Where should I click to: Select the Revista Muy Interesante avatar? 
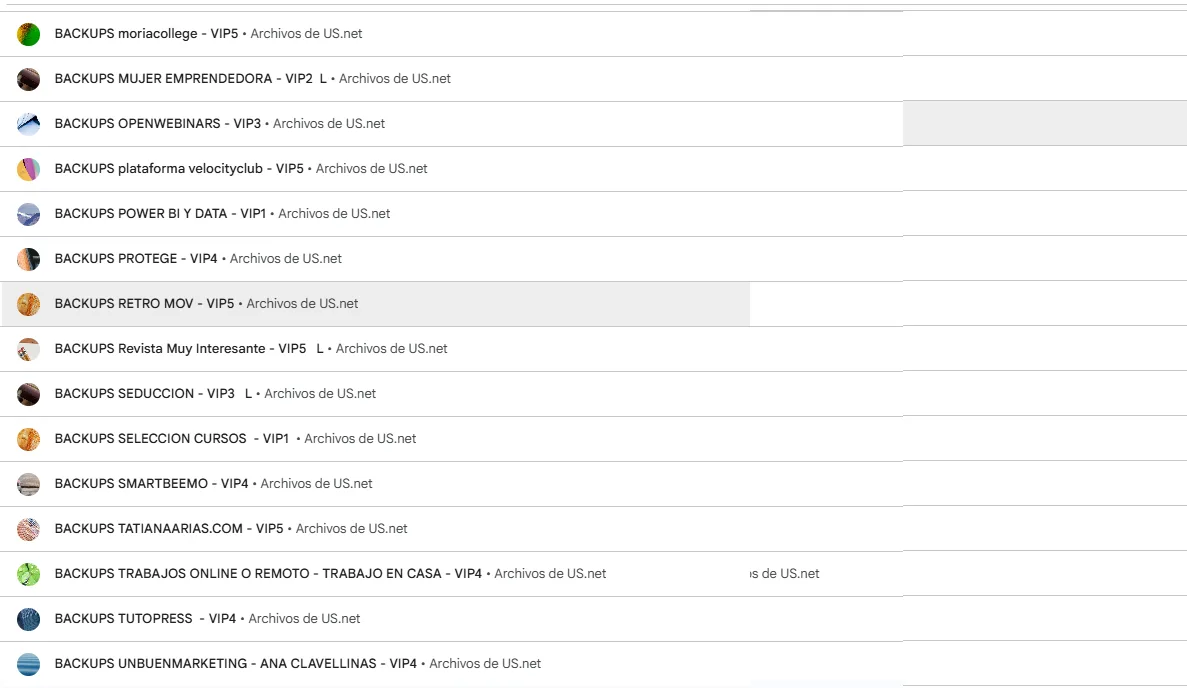tap(29, 349)
